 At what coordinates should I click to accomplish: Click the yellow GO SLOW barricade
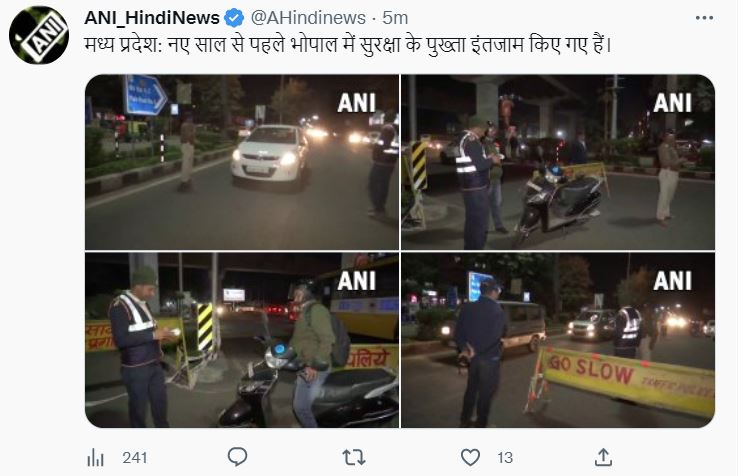[x=625, y=380]
